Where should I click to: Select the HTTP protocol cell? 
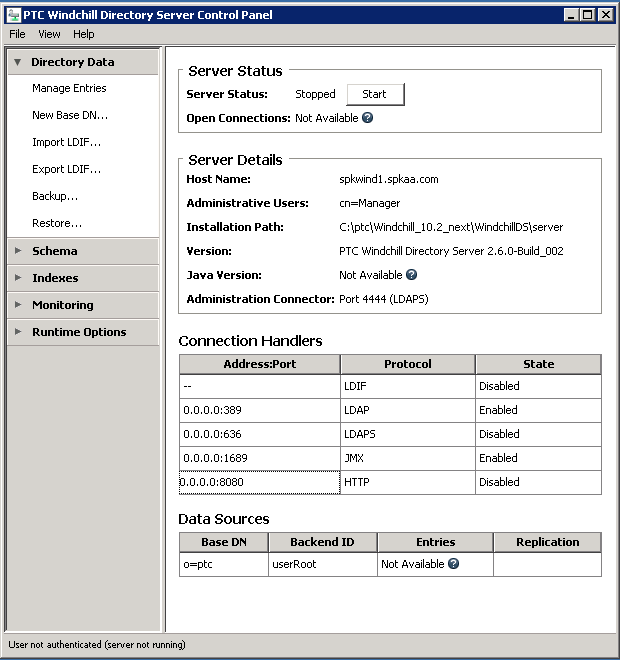coord(408,482)
